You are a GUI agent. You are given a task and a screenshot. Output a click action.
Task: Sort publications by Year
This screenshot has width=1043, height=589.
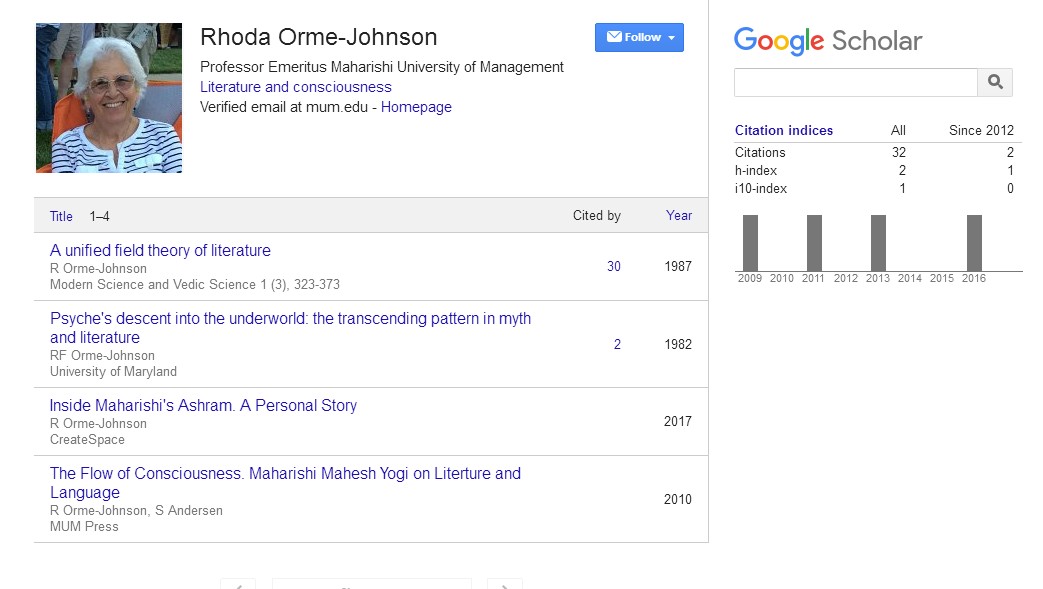pyautogui.click(x=678, y=216)
